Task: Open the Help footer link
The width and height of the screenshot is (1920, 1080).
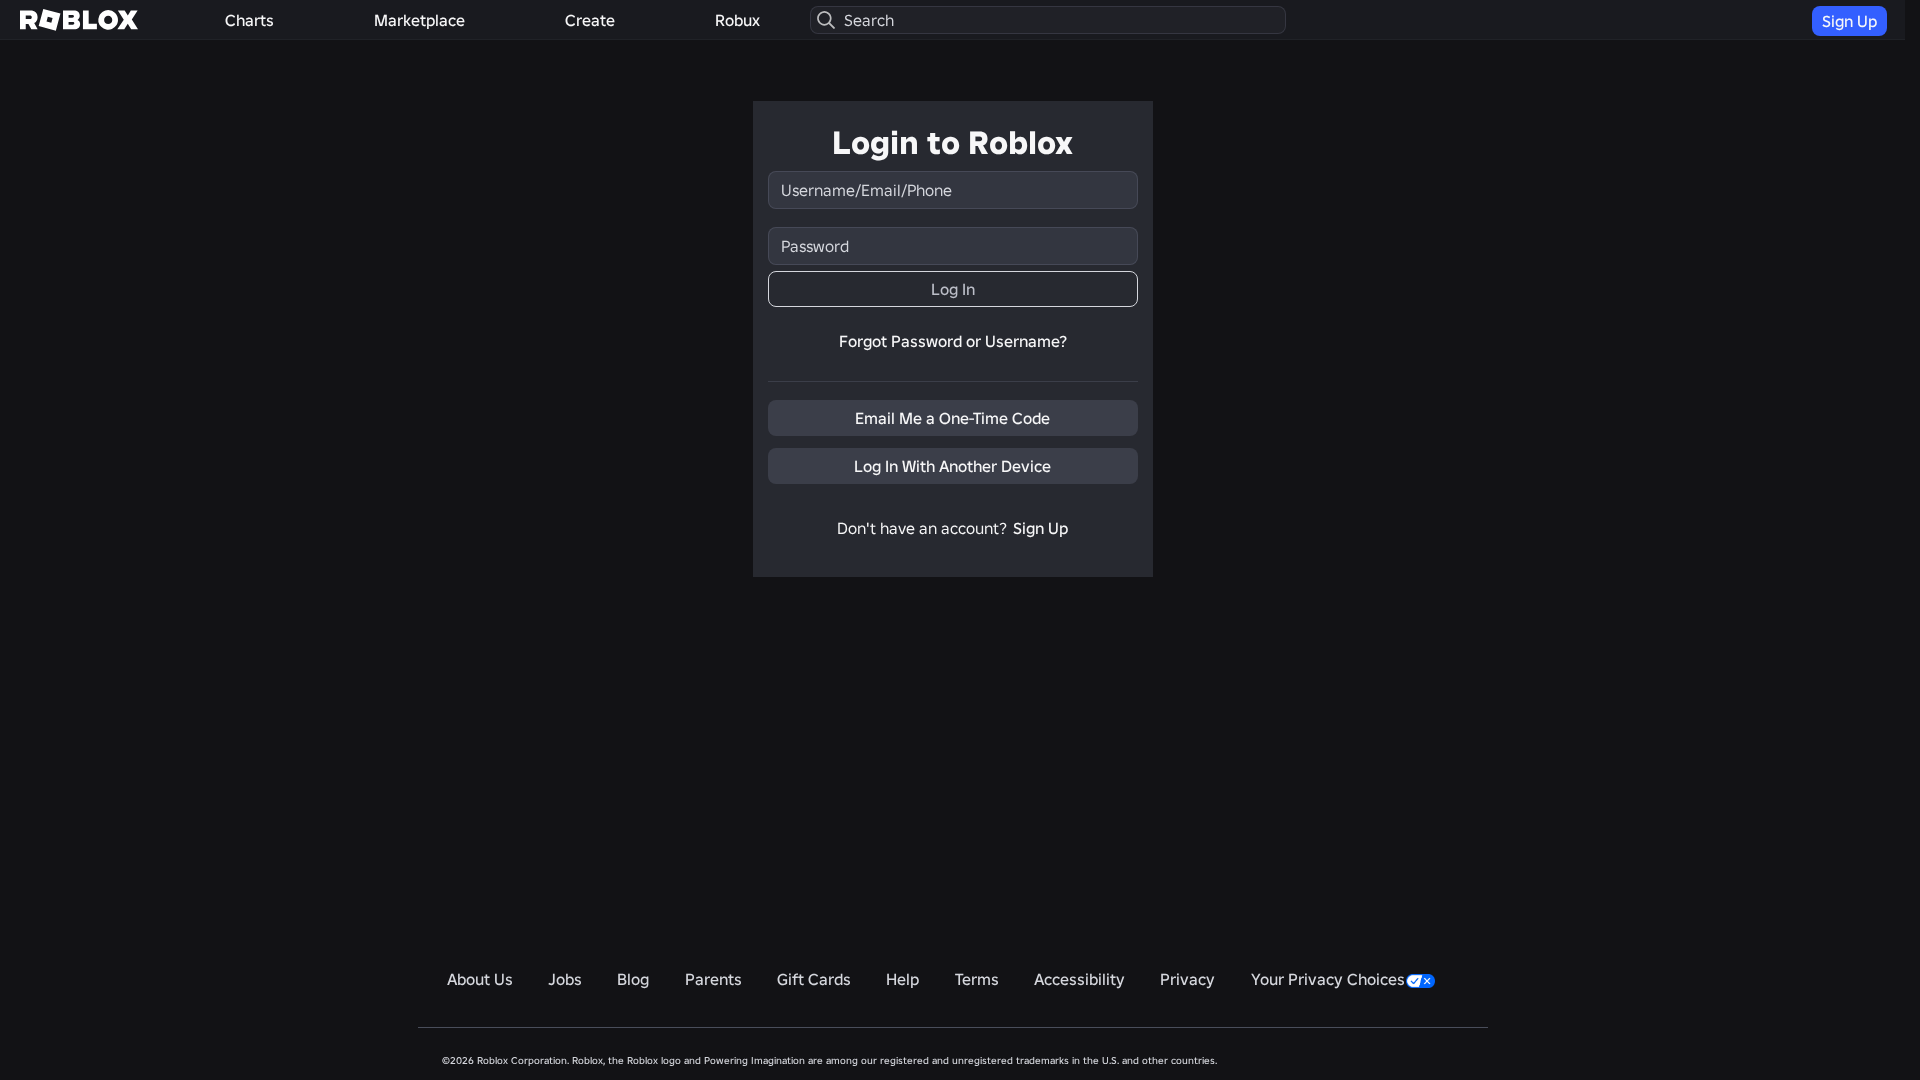Action: pos(902,980)
